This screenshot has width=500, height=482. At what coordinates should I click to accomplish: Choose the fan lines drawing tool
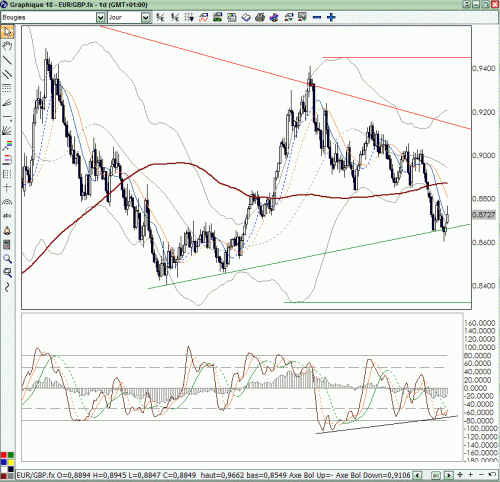tap(7, 102)
